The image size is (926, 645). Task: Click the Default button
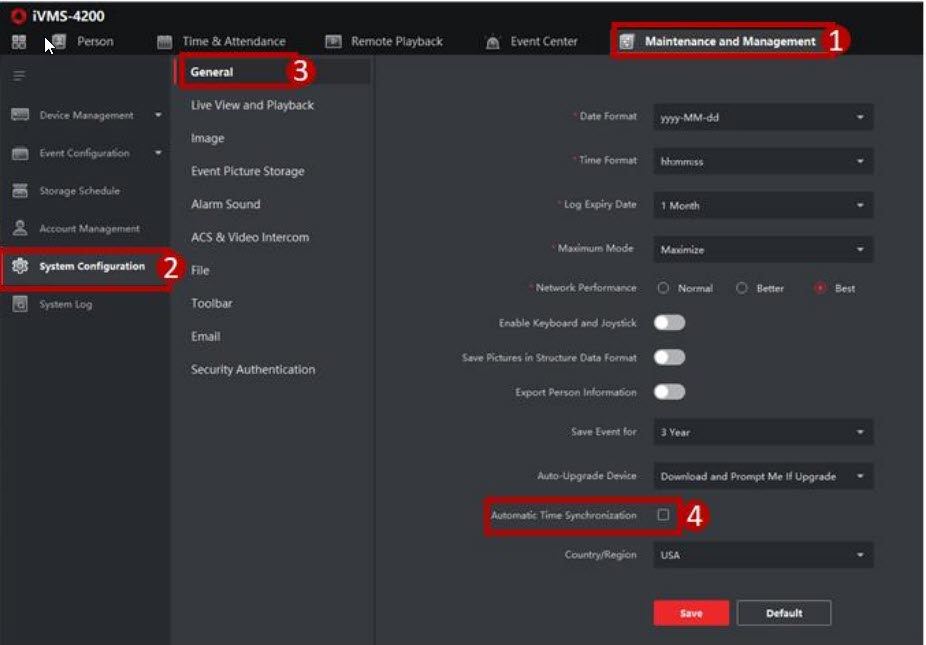[783, 613]
